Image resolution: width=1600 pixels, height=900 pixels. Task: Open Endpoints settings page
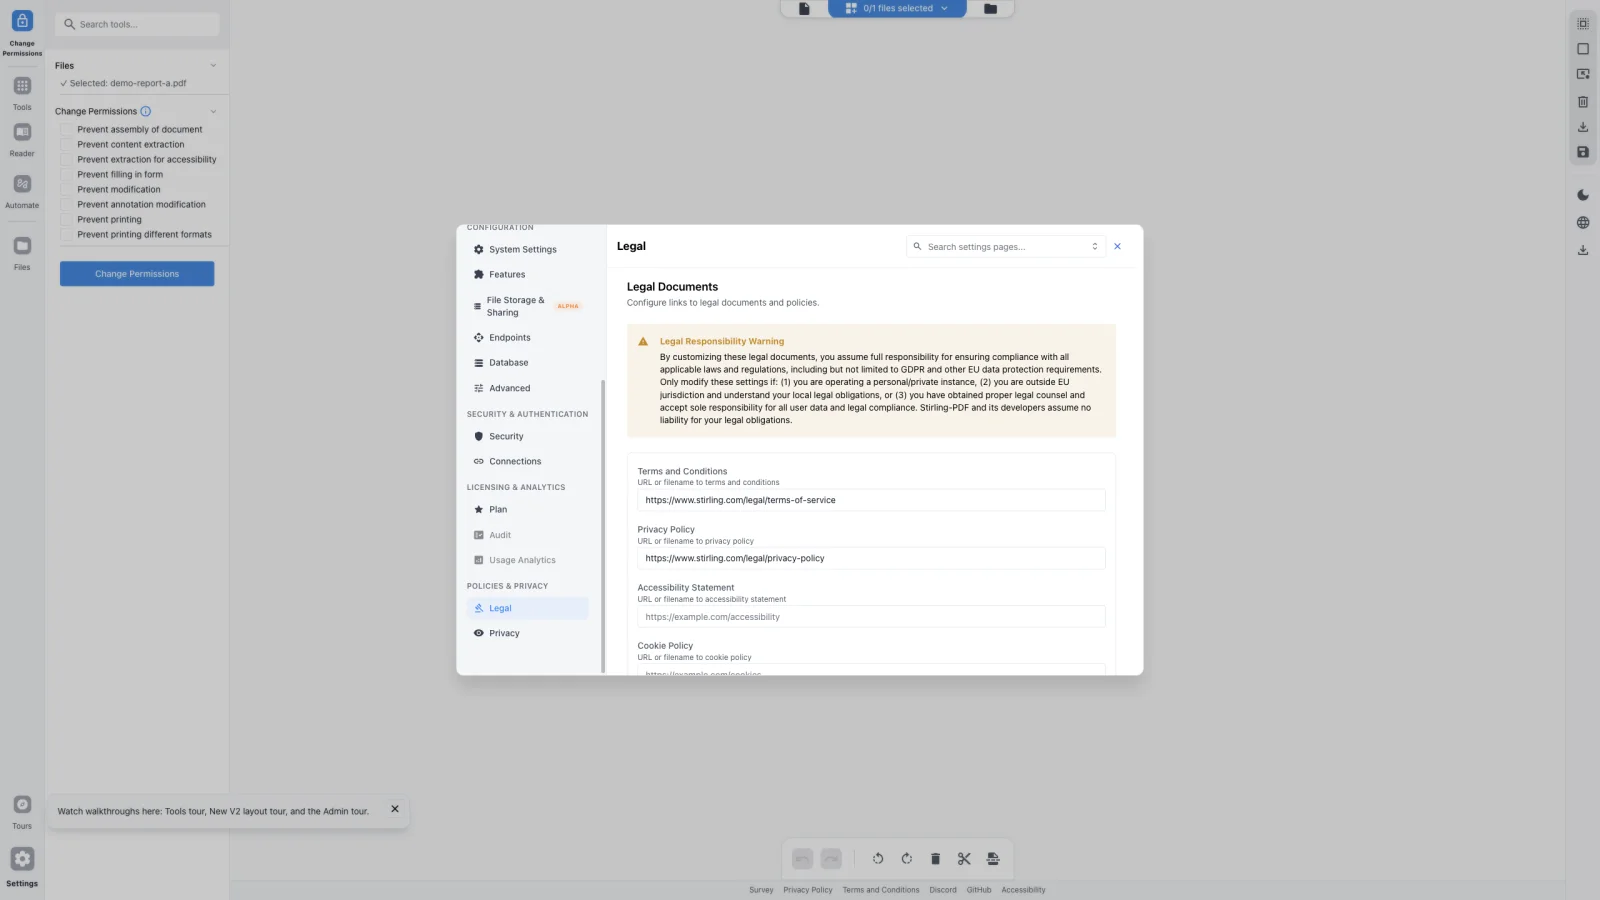(x=527, y=338)
